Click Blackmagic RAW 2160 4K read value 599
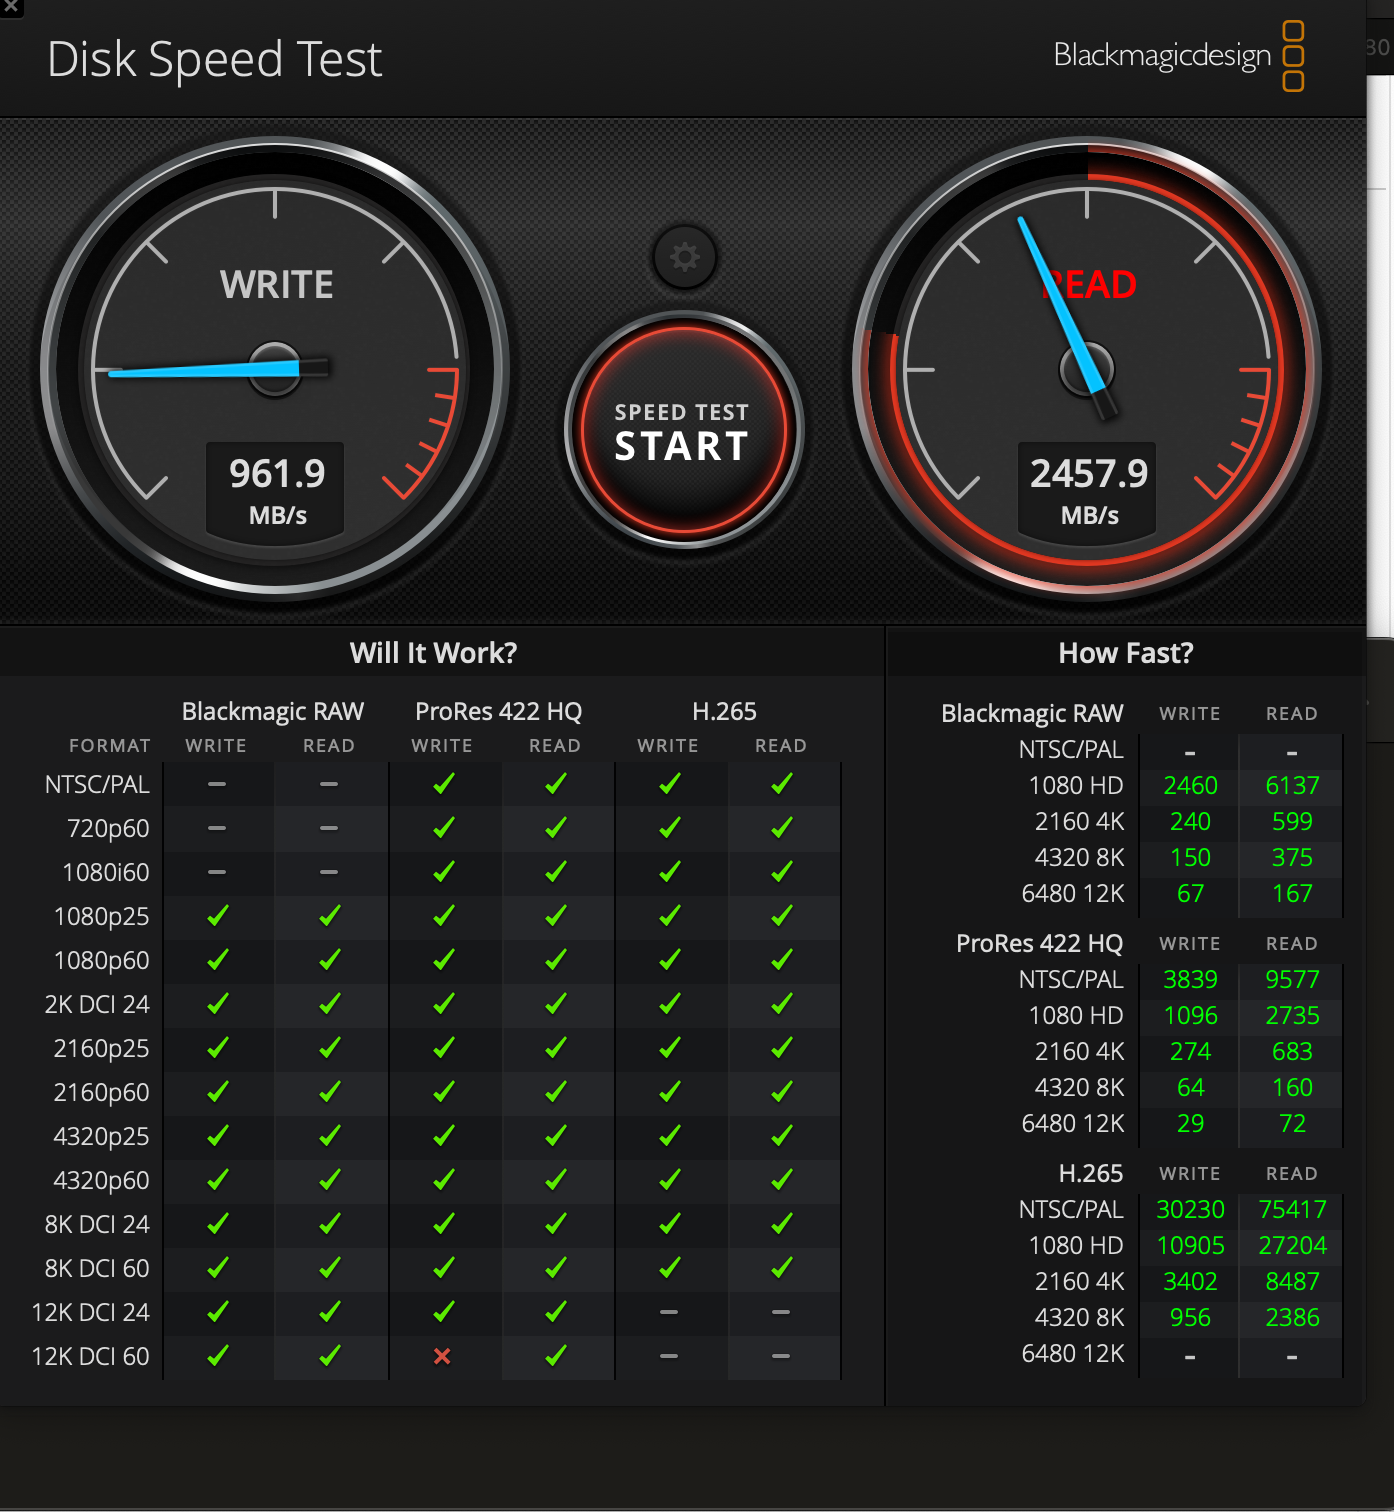Viewport: 1394px width, 1512px height. (1292, 821)
